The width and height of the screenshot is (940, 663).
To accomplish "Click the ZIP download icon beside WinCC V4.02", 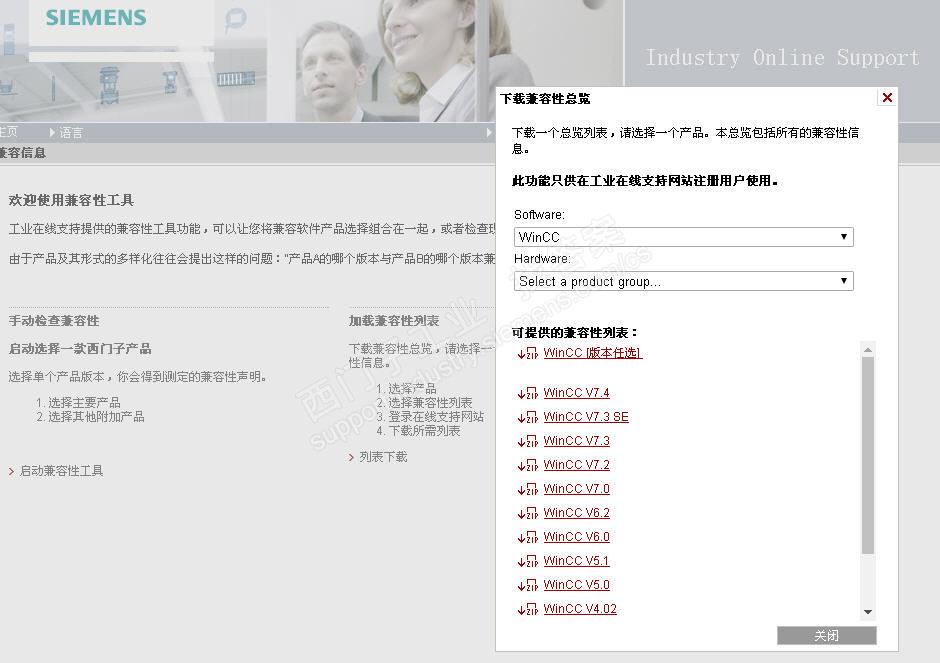I will click(x=528, y=610).
